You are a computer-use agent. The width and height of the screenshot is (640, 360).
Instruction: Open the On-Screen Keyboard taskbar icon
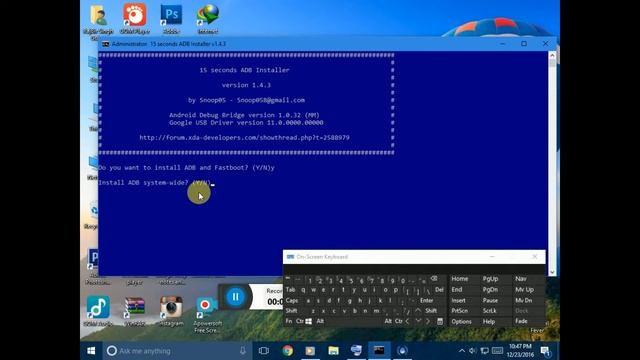pyautogui.click(x=356, y=351)
